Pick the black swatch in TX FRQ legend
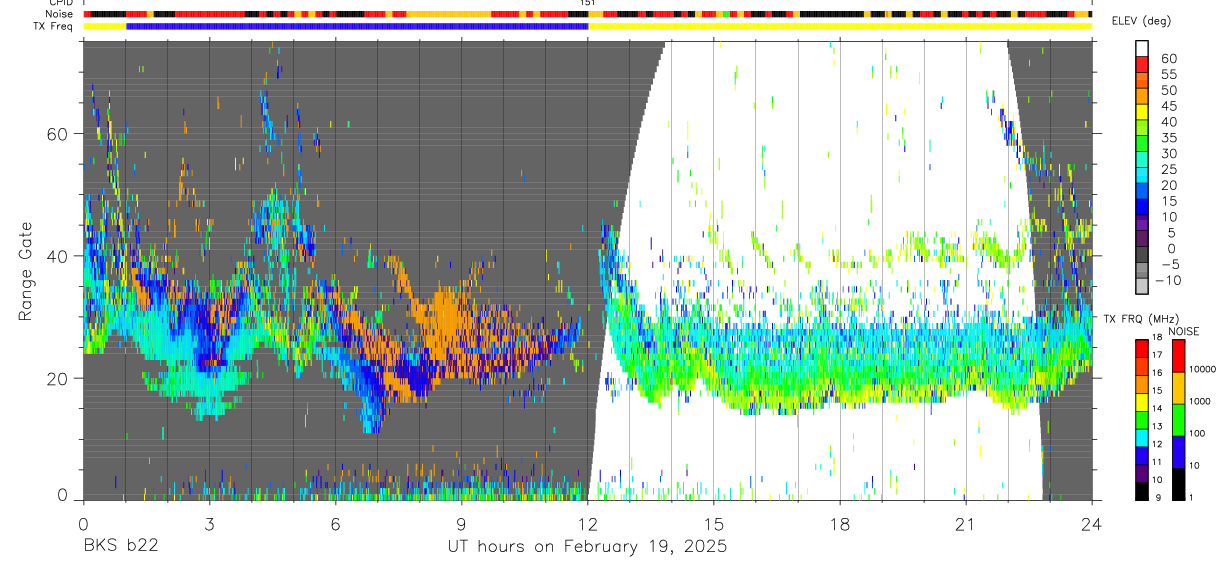Screen dimensions: 1228x567 click(1142, 491)
